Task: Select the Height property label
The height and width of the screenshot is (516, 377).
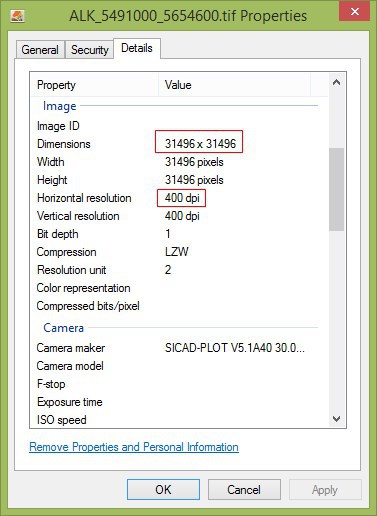Action: pyautogui.click(x=52, y=180)
